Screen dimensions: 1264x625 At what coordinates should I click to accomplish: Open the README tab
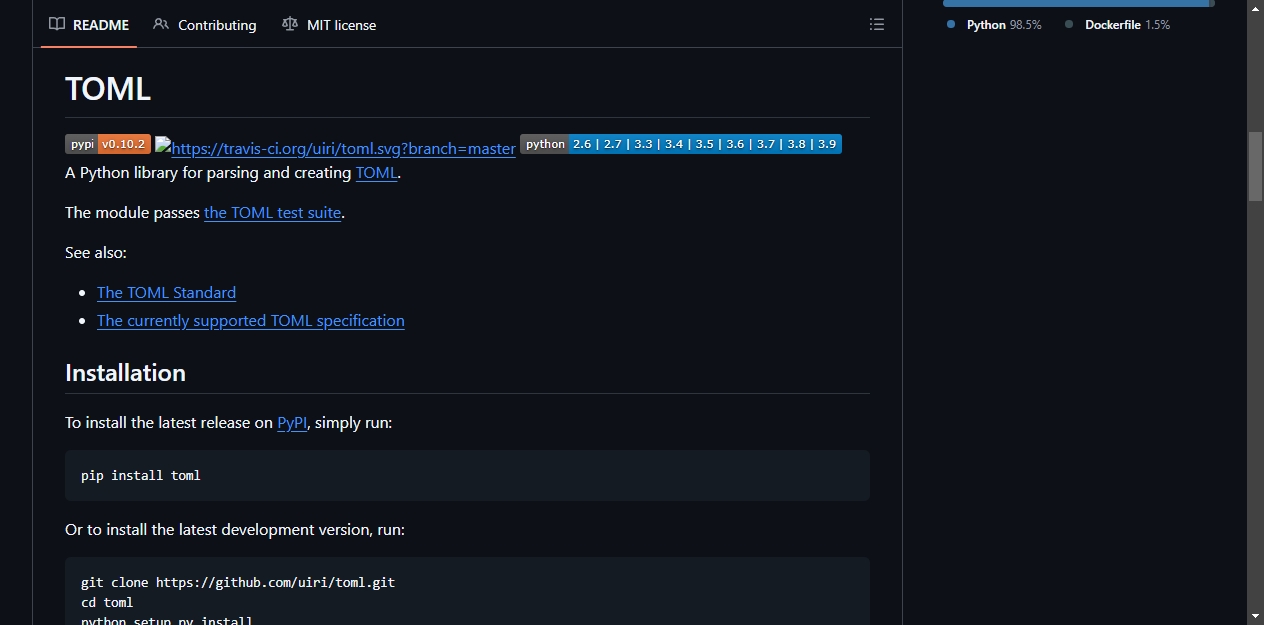pyautogui.click(x=89, y=25)
